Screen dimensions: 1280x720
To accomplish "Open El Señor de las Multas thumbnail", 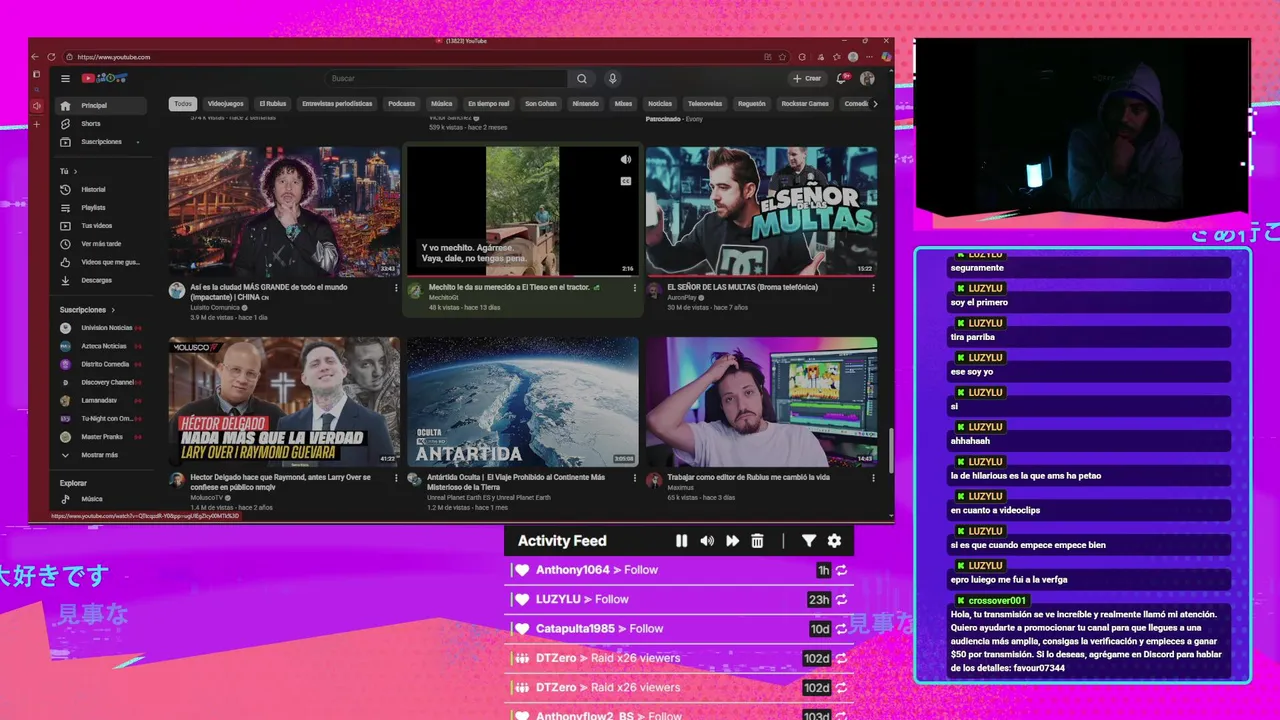I will [762, 211].
